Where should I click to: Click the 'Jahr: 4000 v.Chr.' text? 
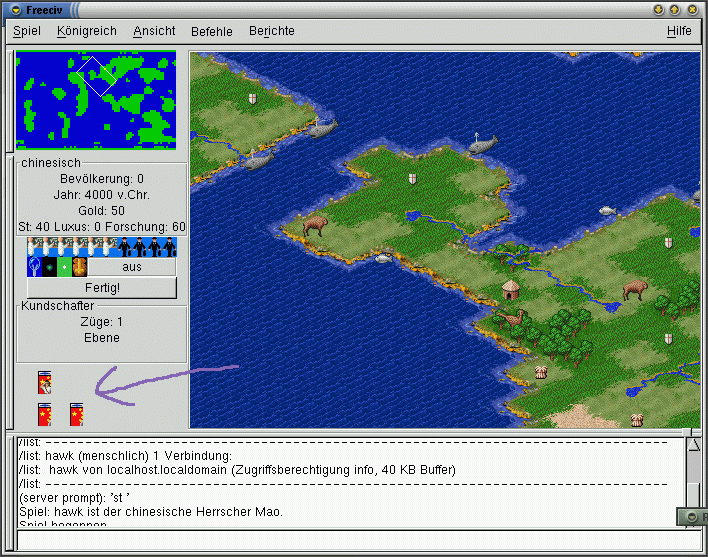(101, 195)
